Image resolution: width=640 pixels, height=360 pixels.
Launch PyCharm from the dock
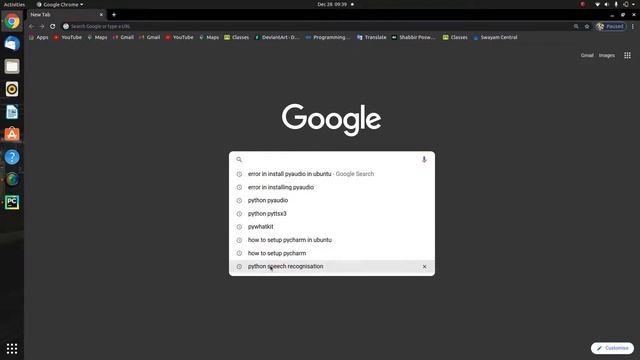pyautogui.click(x=12, y=202)
